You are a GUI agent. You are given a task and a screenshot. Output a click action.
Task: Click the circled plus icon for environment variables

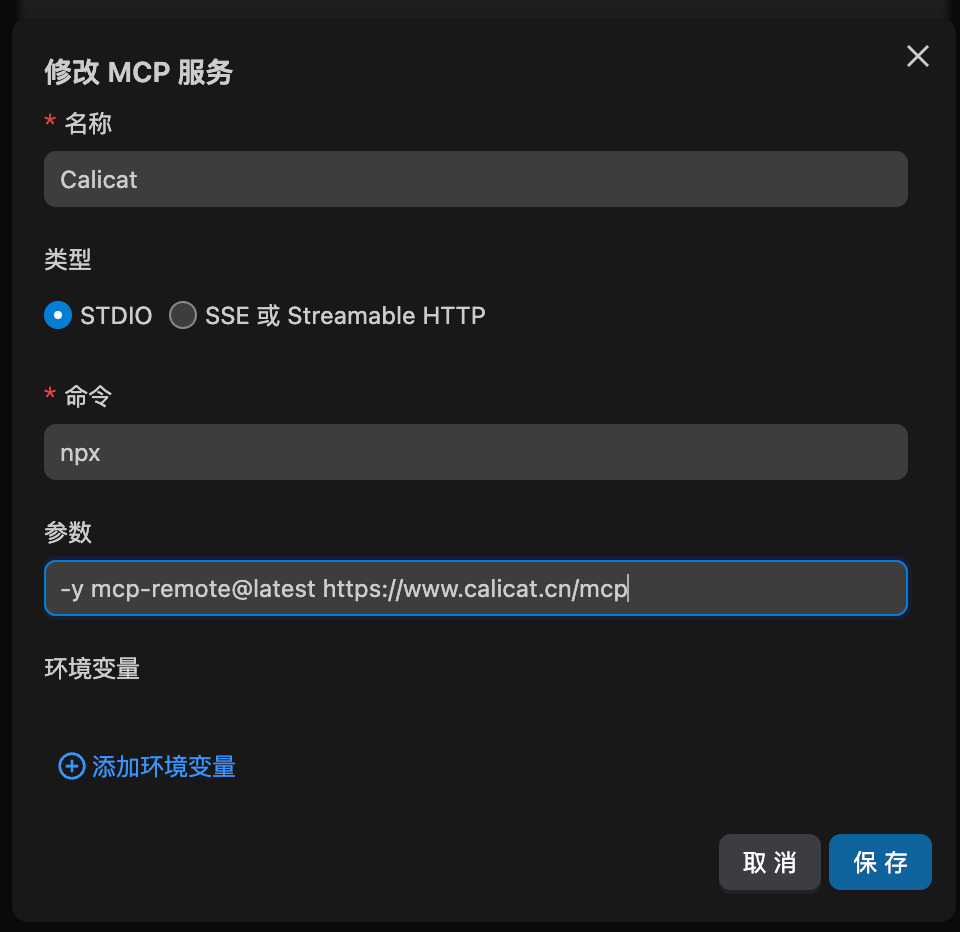click(x=71, y=766)
